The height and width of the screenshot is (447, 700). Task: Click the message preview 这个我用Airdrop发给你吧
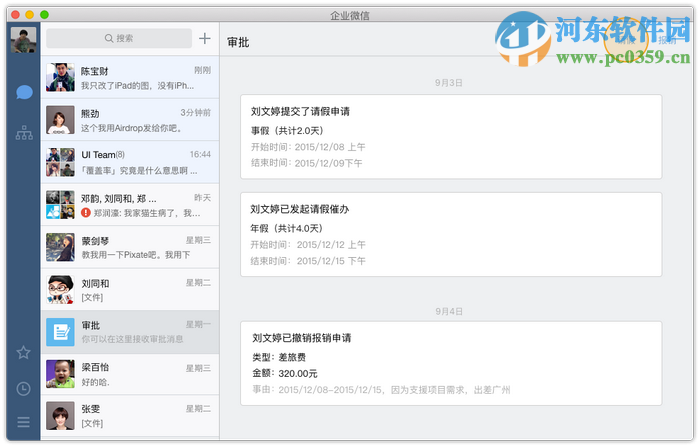coord(132,128)
